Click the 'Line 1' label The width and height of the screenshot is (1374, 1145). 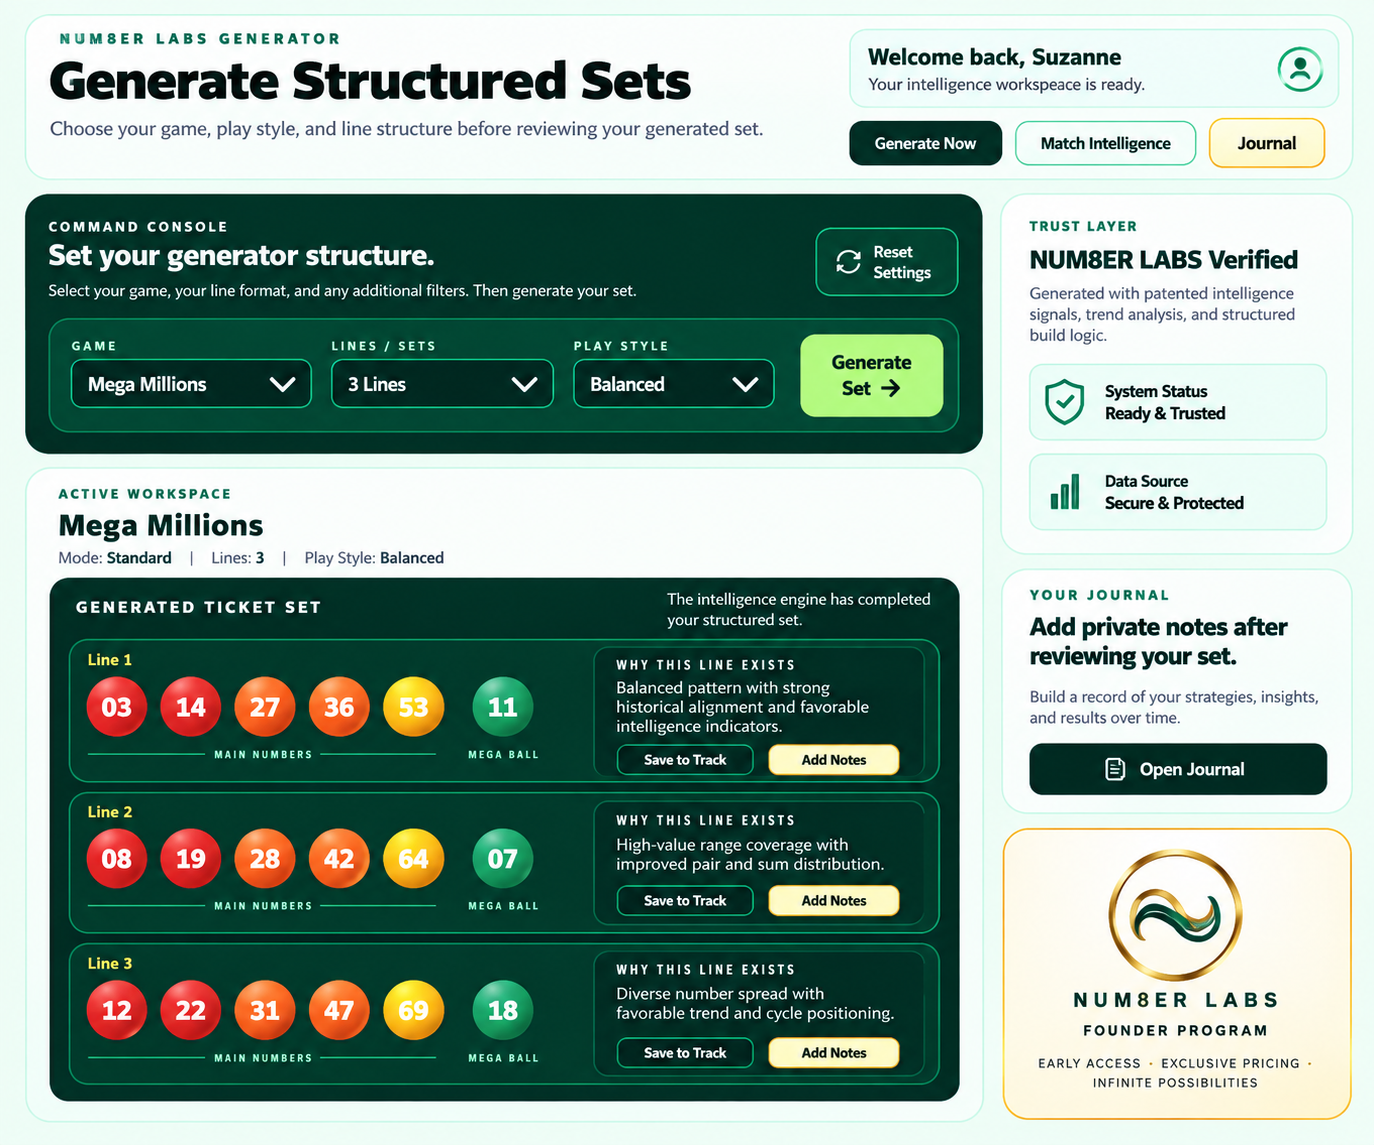point(110,660)
